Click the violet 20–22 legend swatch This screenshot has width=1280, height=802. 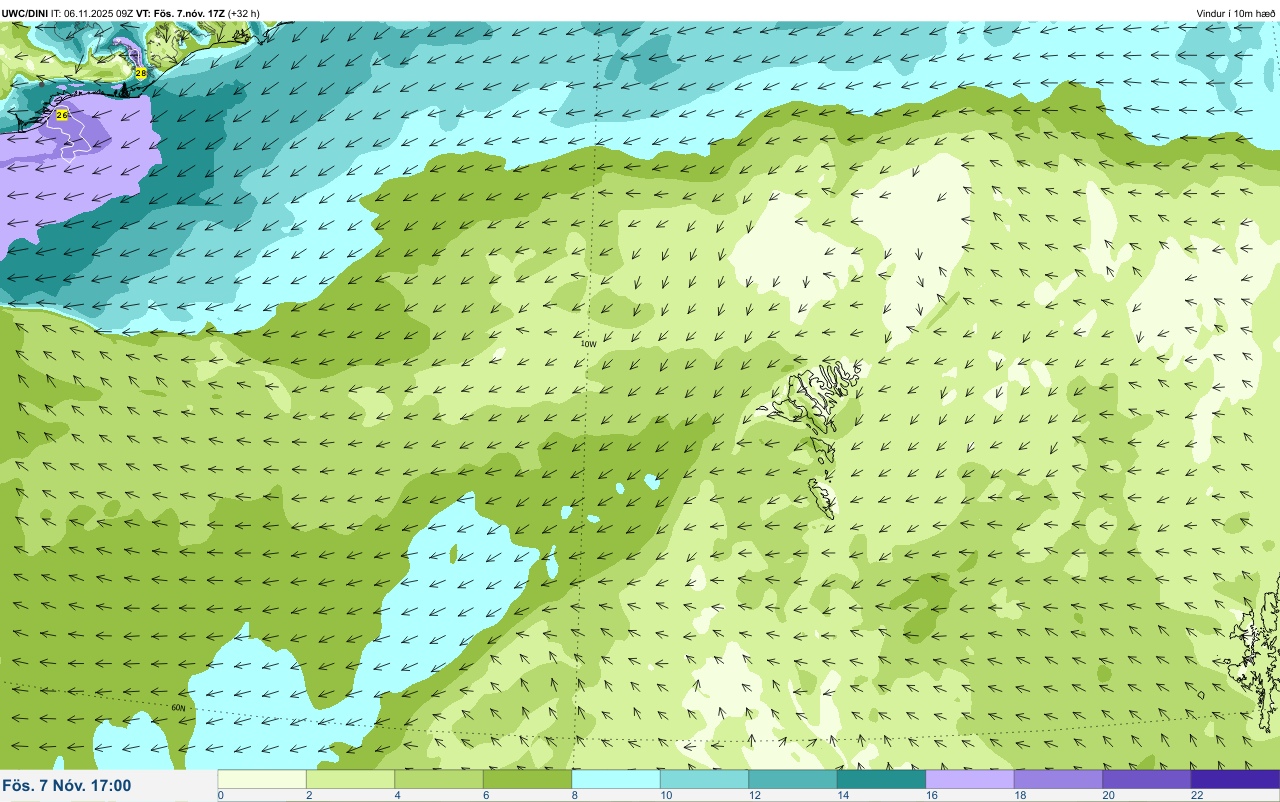(x=1147, y=779)
